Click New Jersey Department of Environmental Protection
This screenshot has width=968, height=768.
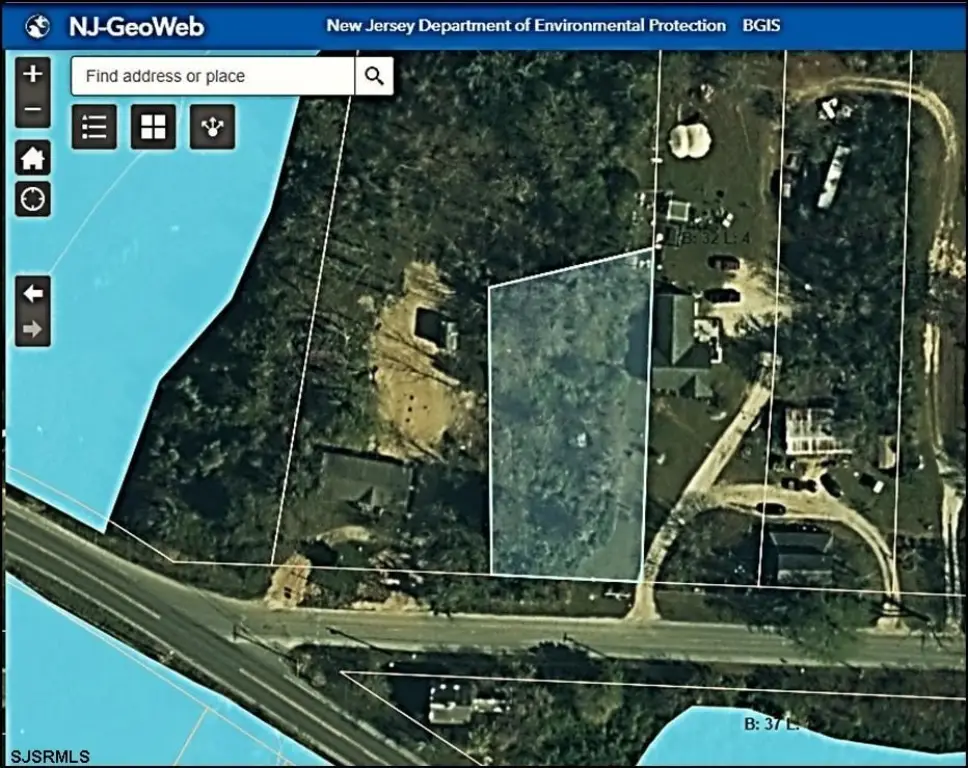pyautogui.click(x=526, y=25)
